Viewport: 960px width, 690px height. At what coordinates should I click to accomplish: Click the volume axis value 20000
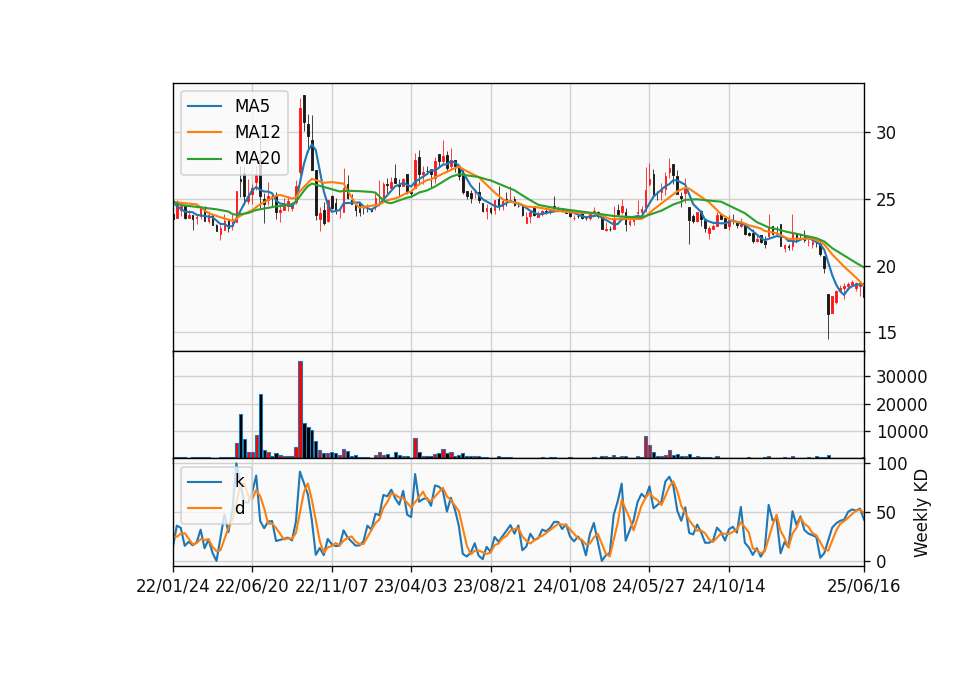(902, 405)
